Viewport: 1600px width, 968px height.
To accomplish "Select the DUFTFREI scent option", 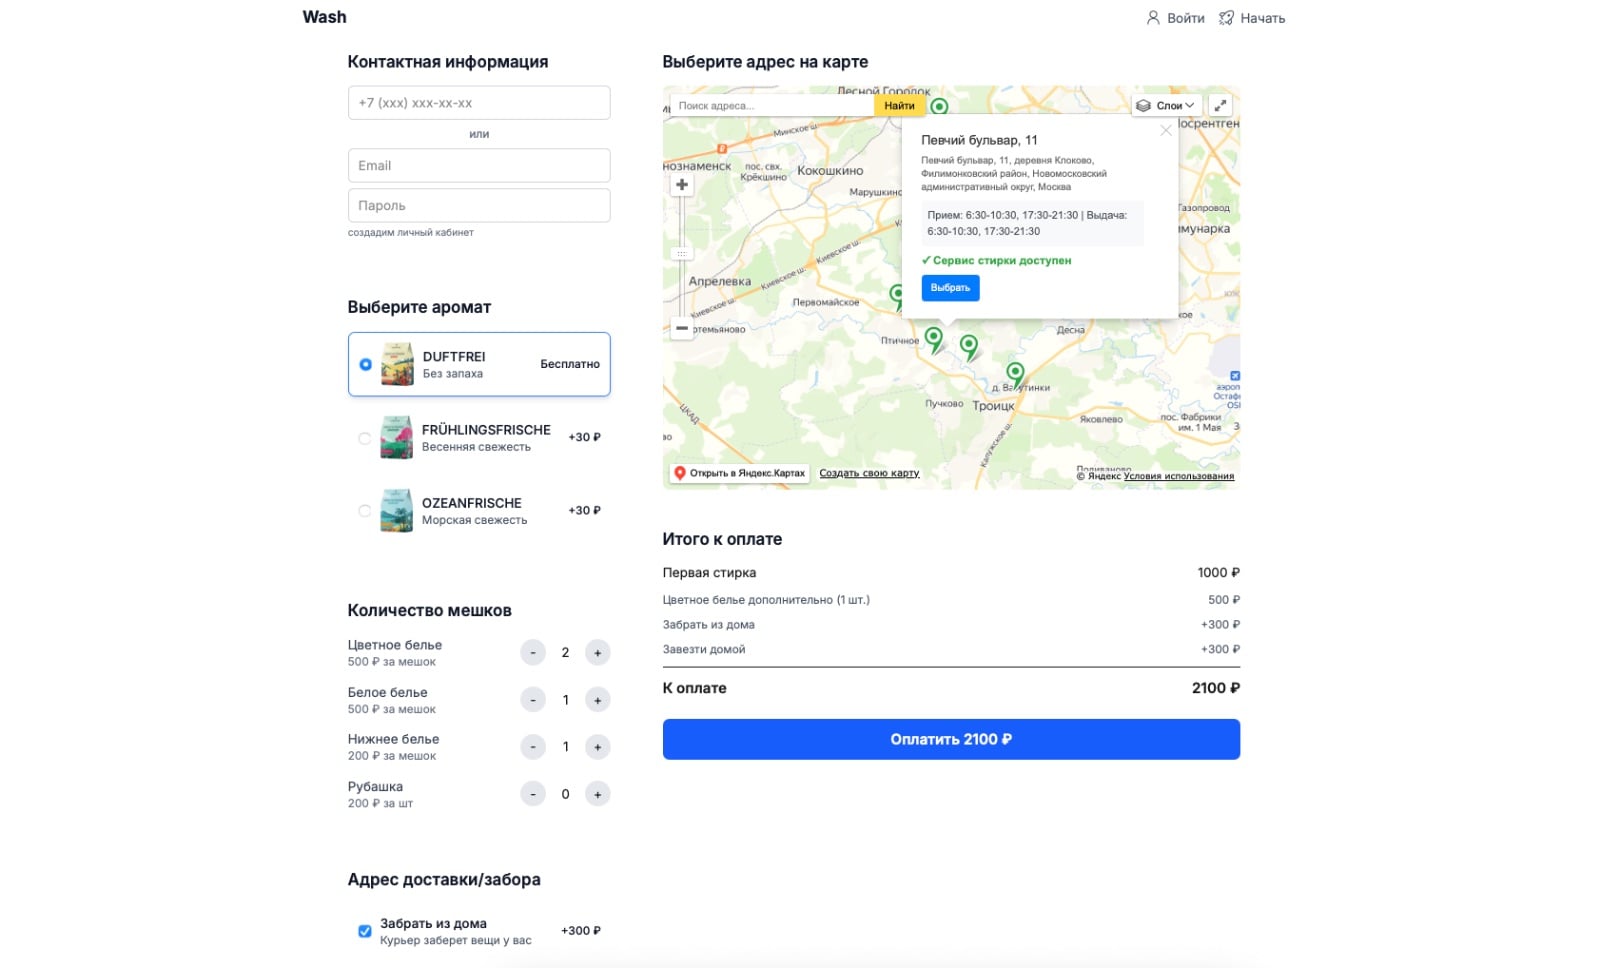I will [366, 364].
